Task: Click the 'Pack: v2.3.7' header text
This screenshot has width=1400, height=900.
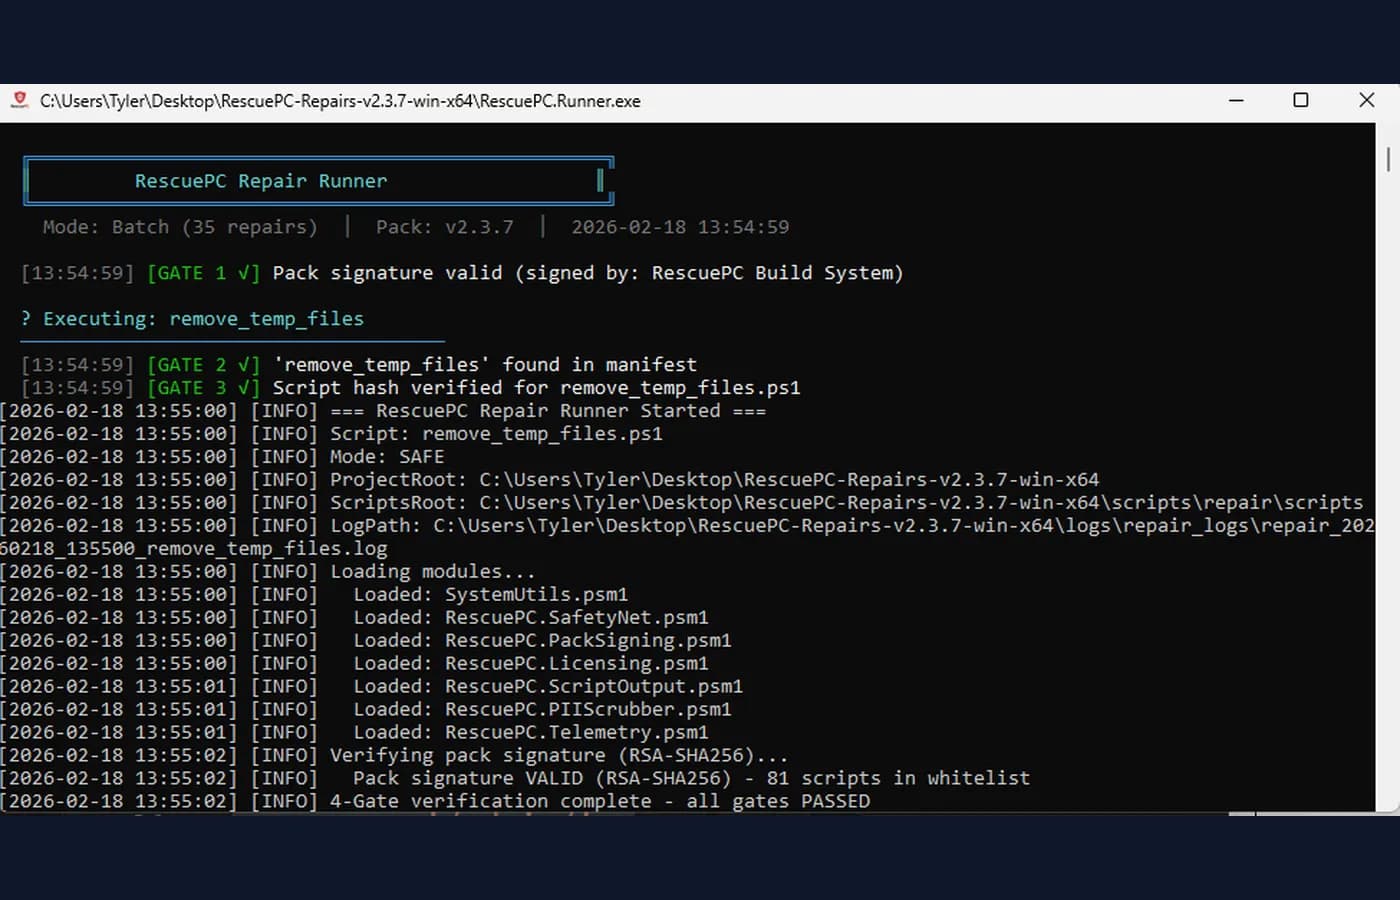Action: (x=445, y=227)
